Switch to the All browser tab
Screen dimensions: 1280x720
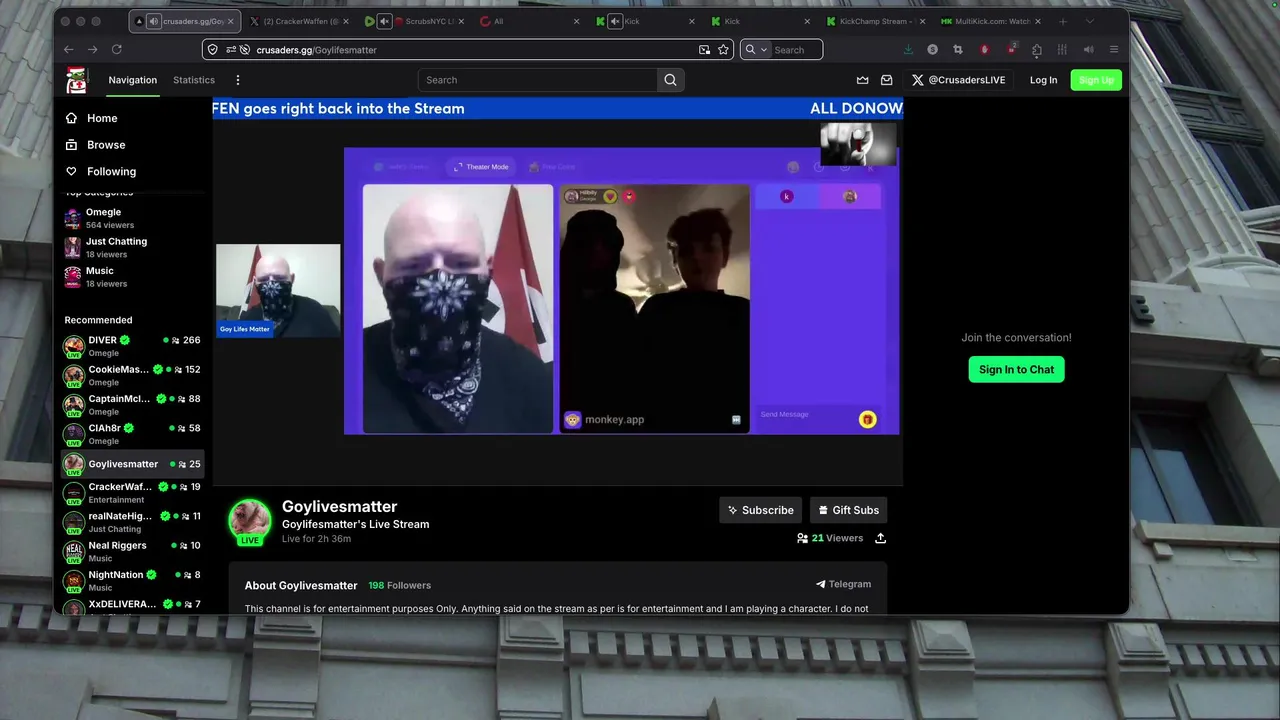pyautogui.click(x=528, y=21)
